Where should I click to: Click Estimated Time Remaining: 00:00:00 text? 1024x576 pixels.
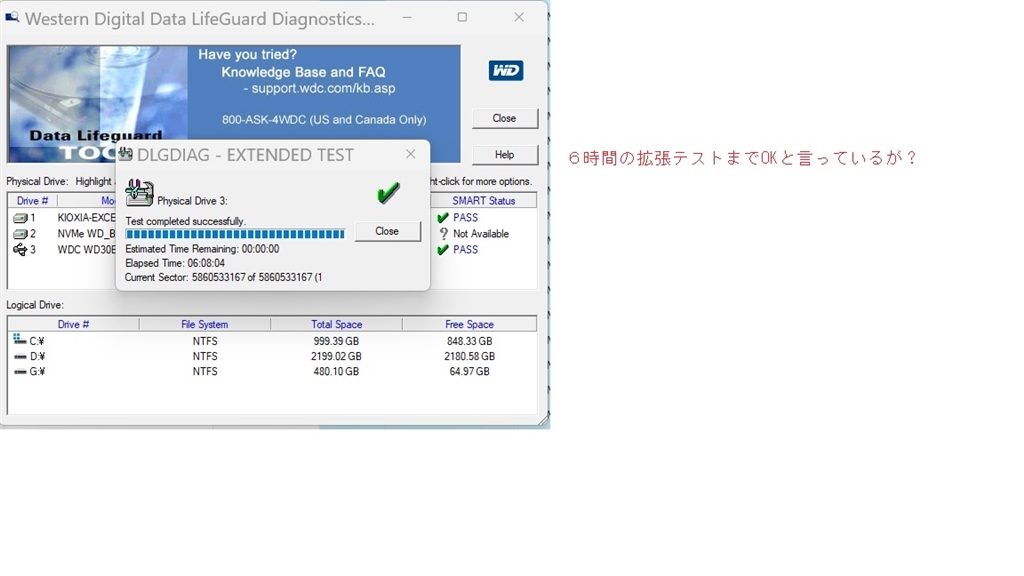(202, 249)
